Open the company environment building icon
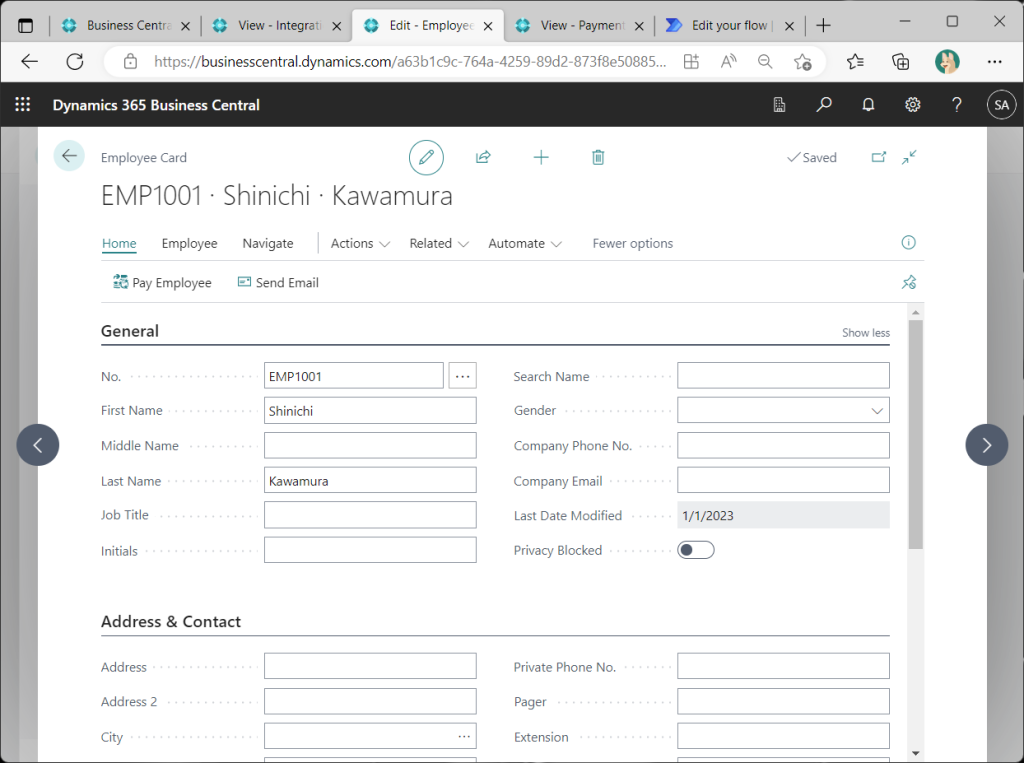Viewport: 1024px width, 763px height. pyautogui.click(x=779, y=105)
